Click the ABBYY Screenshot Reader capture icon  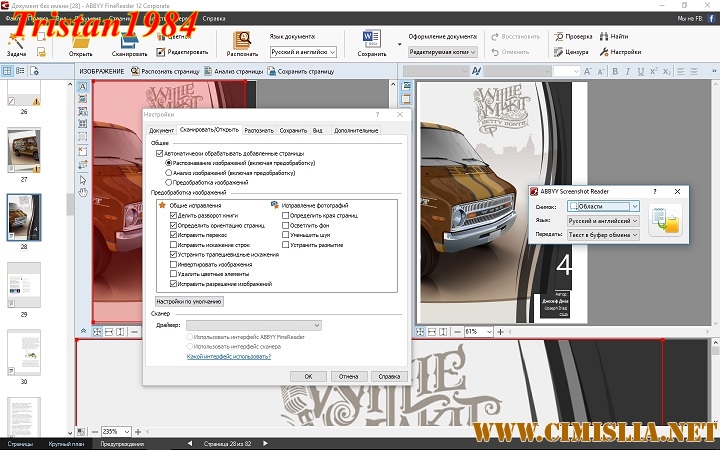(x=664, y=219)
